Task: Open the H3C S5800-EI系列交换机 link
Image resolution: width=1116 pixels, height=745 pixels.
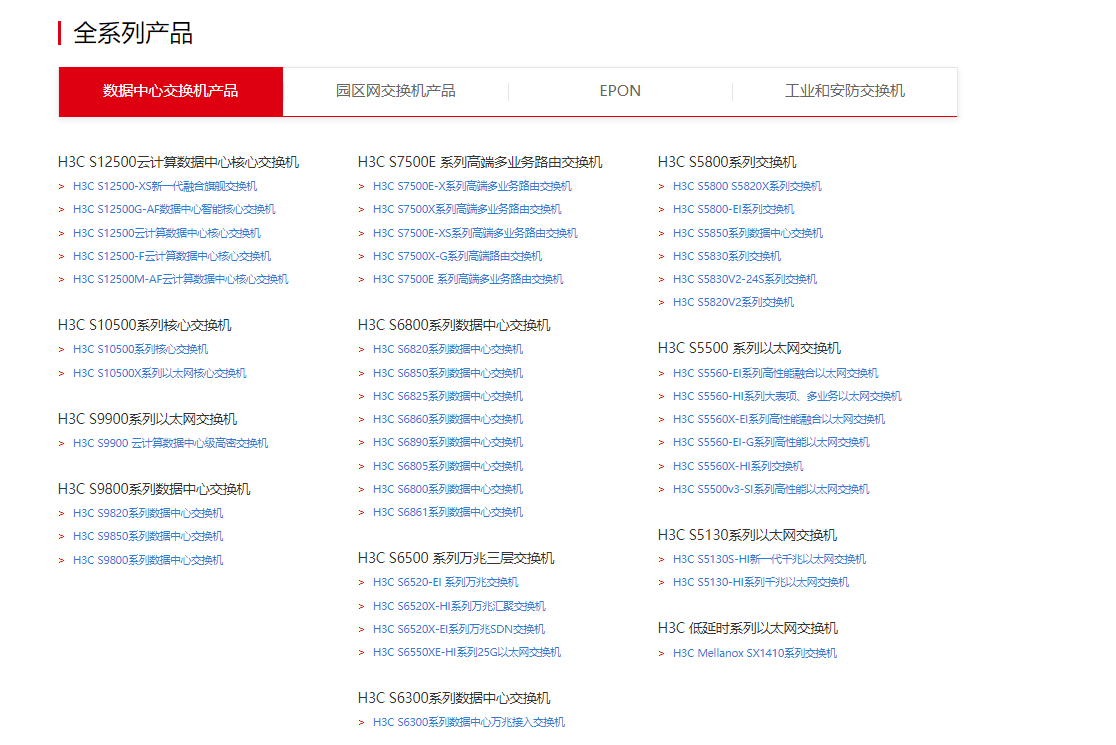Action: pyautogui.click(x=734, y=209)
